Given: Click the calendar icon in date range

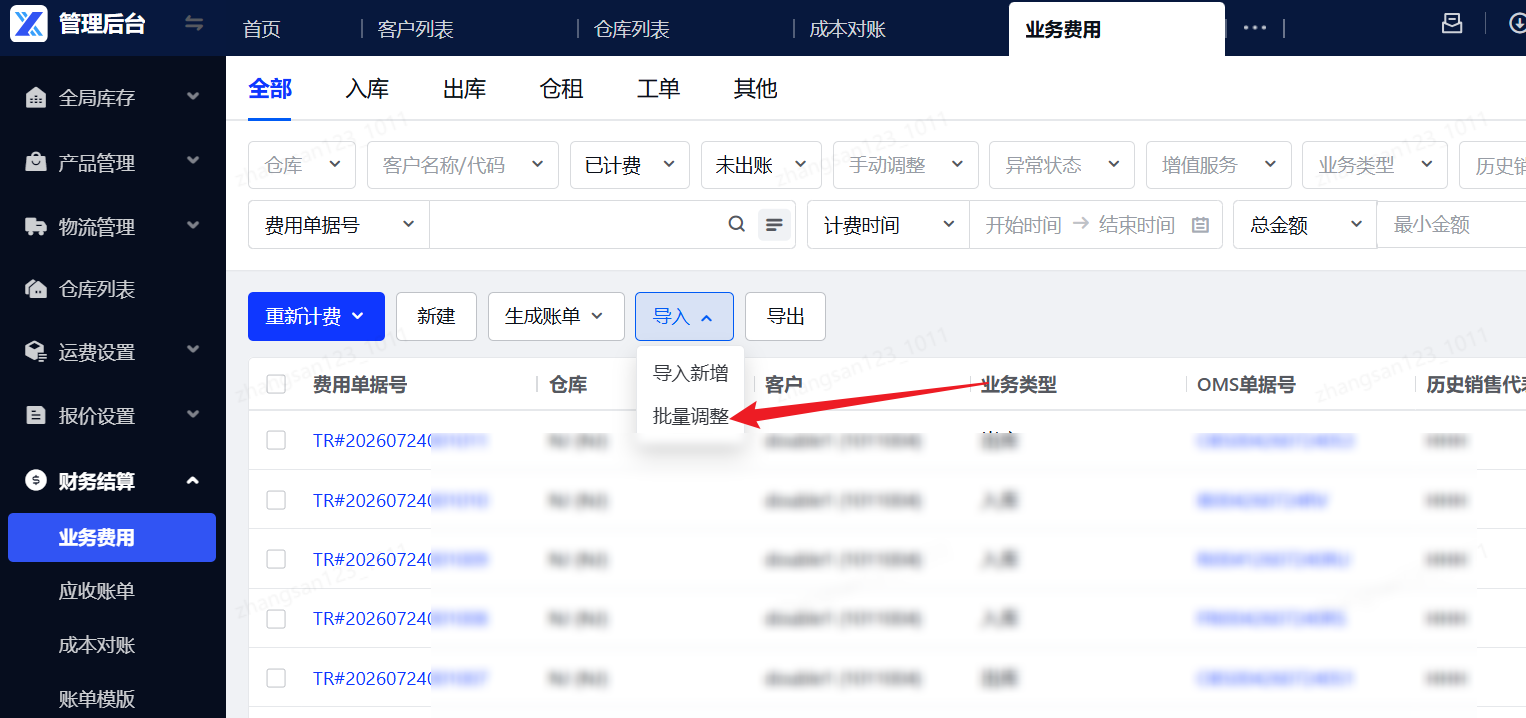Looking at the screenshot, I should [x=1201, y=225].
